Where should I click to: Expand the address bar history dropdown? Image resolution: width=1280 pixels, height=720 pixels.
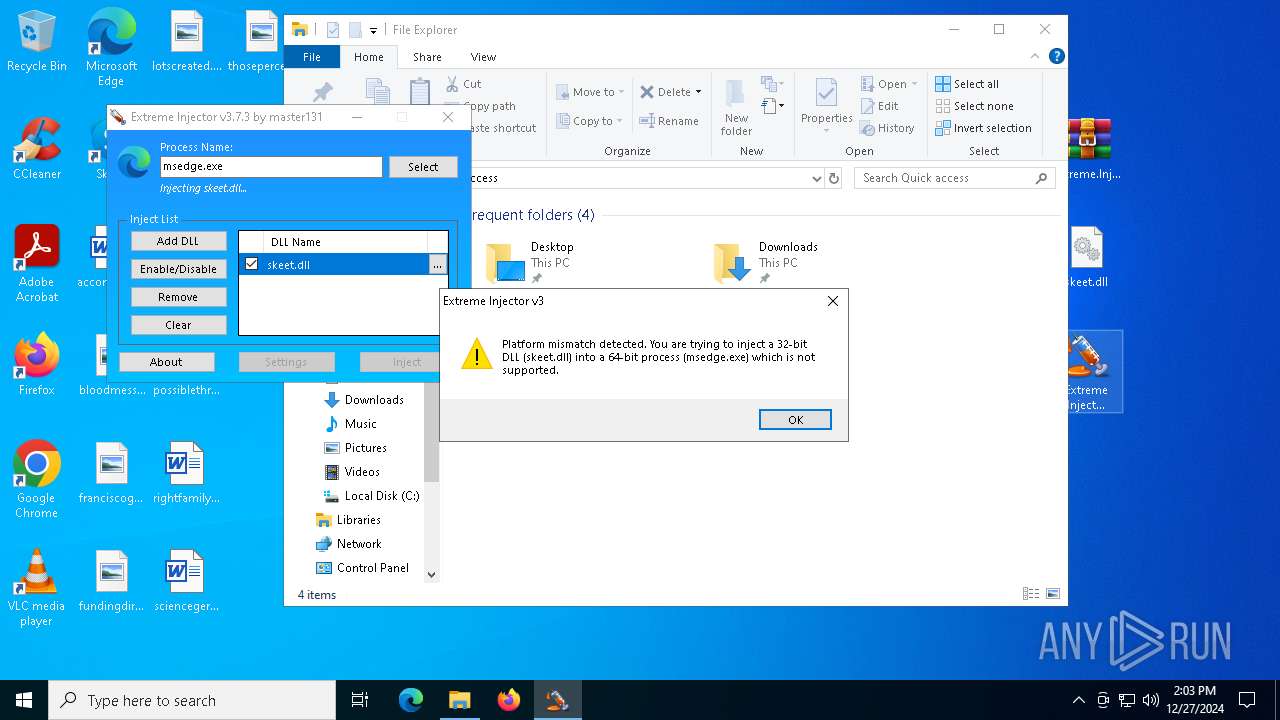817,178
